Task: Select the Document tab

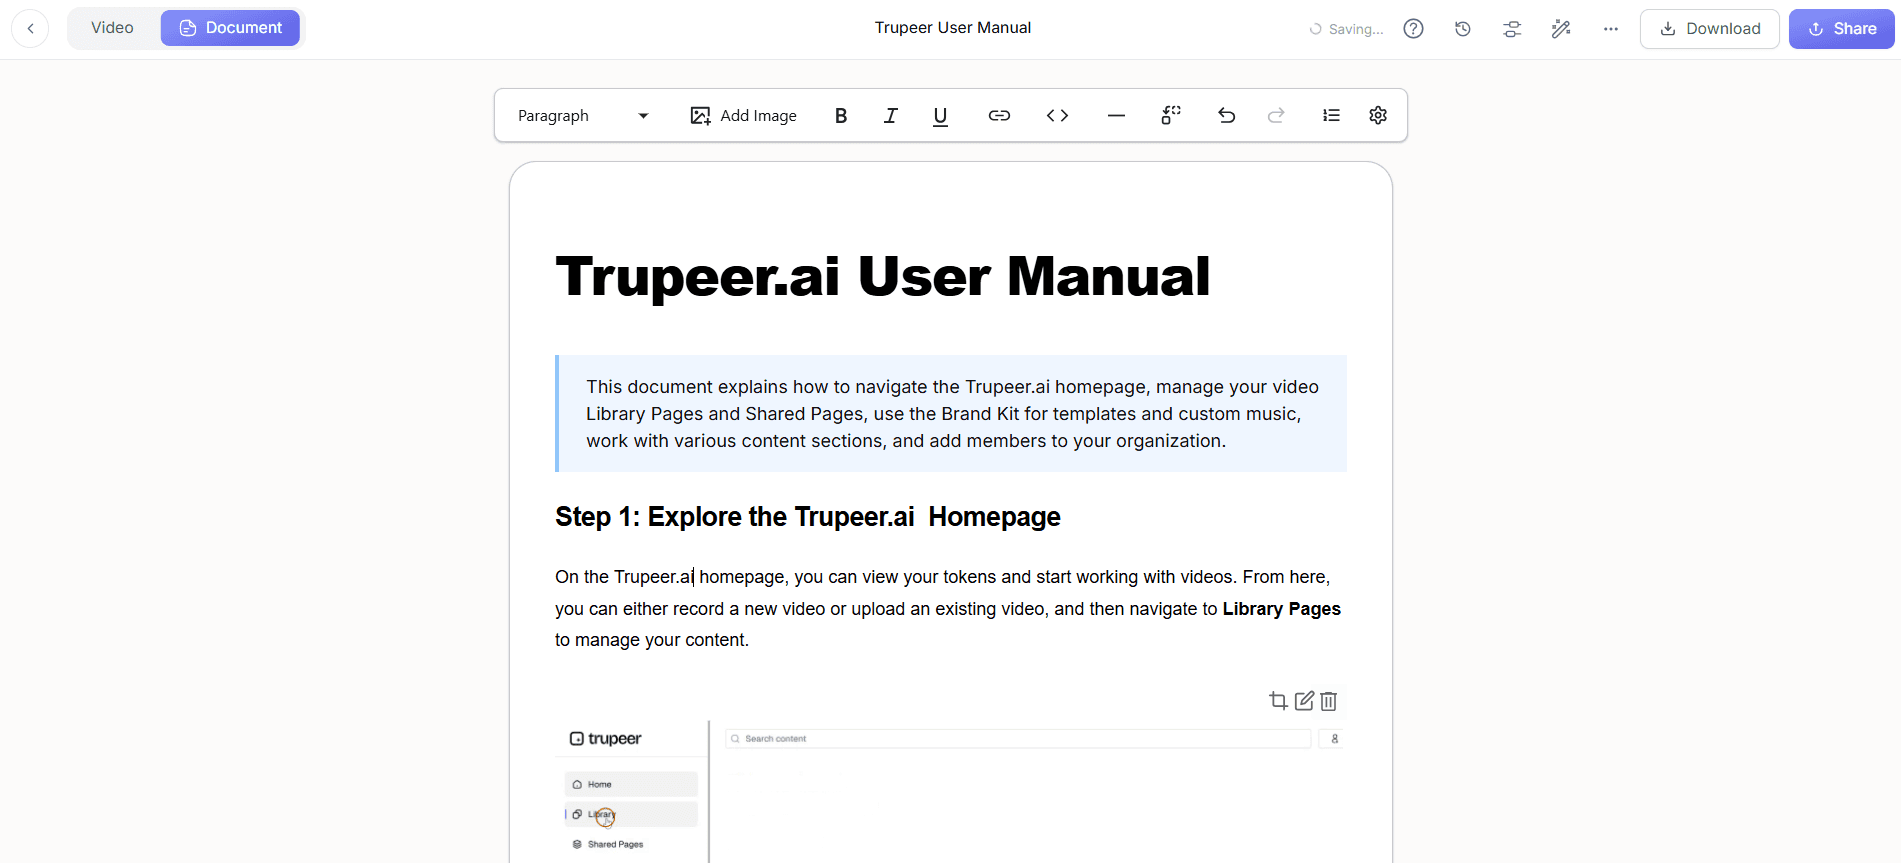Action: [230, 28]
